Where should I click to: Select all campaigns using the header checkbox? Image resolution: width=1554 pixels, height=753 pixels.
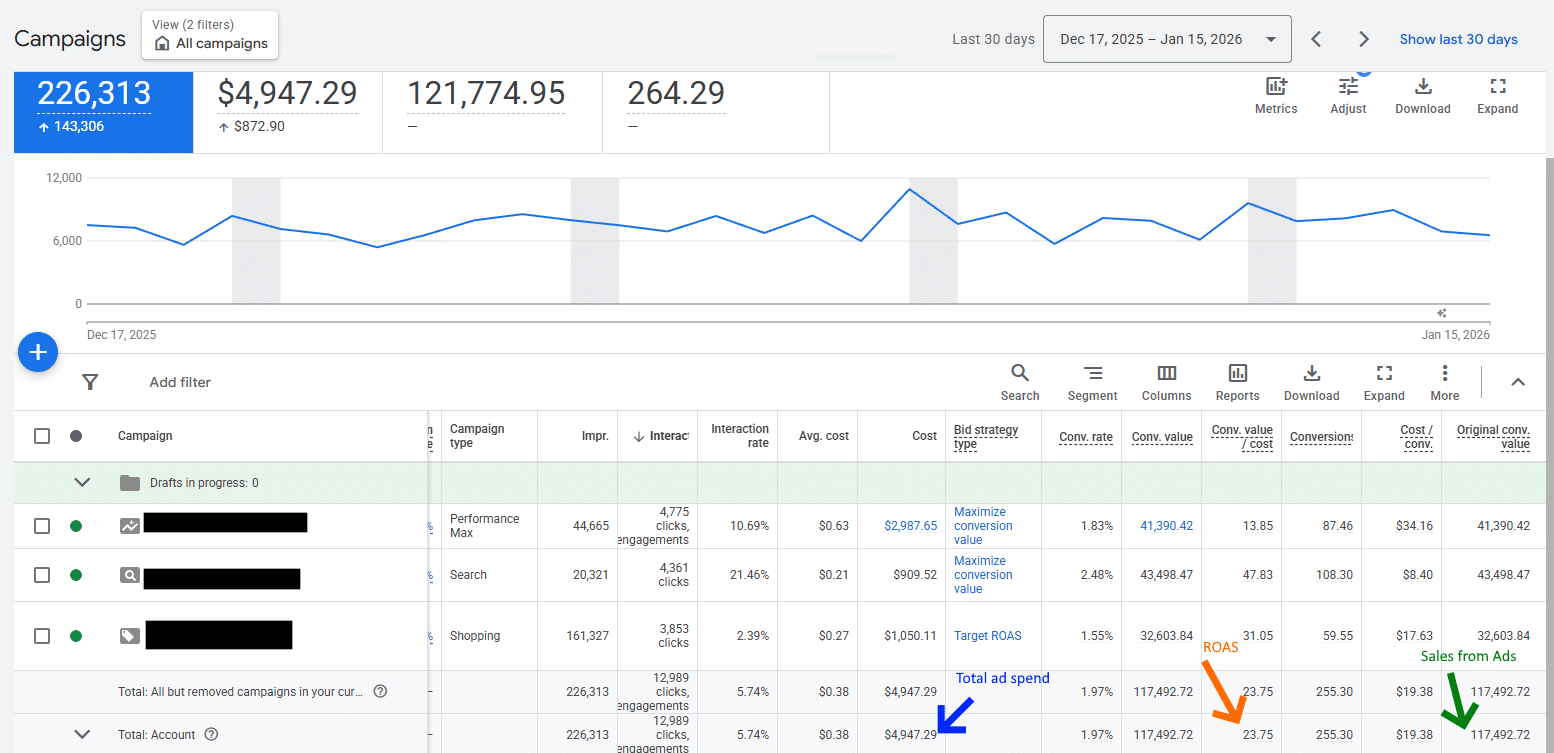click(x=41, y=436)
